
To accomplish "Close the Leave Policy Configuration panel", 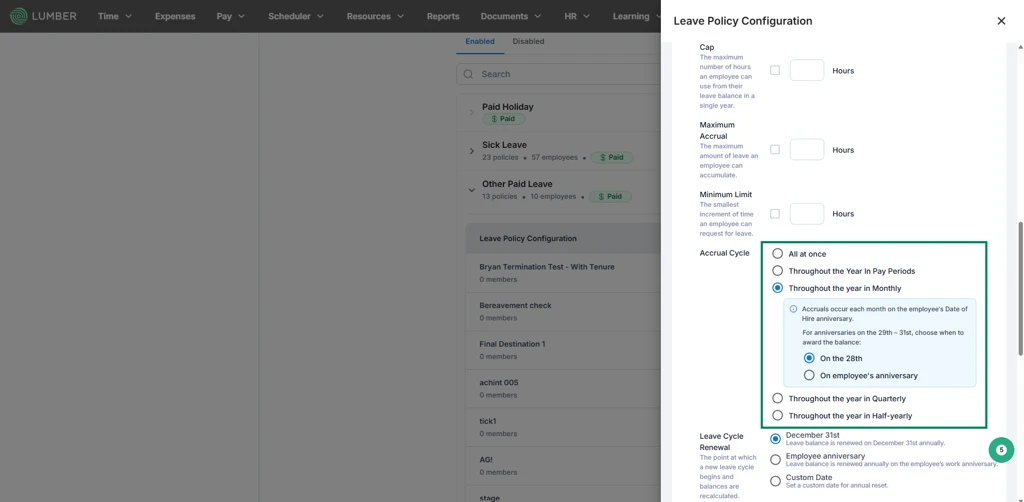I will tap(1001, 21).
